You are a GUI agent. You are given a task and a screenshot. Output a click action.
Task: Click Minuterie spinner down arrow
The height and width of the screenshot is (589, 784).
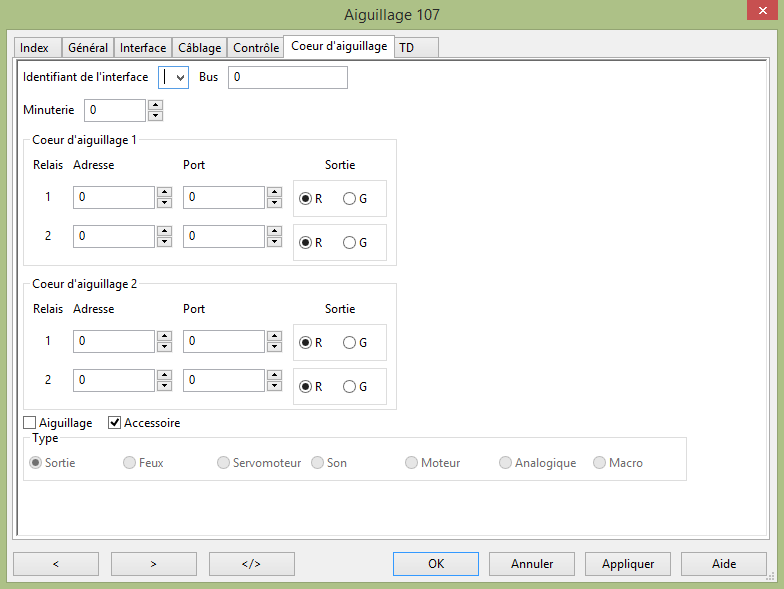coord(155,116)
